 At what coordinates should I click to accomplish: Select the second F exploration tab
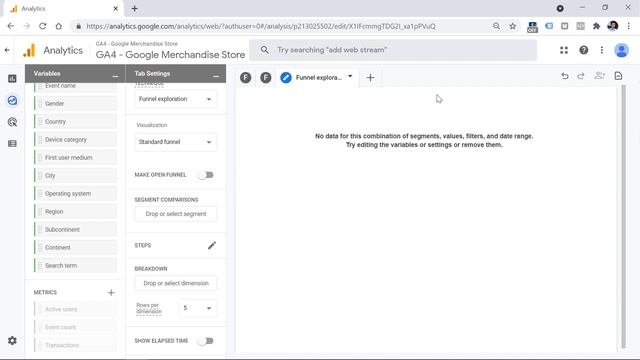[266, 78]
